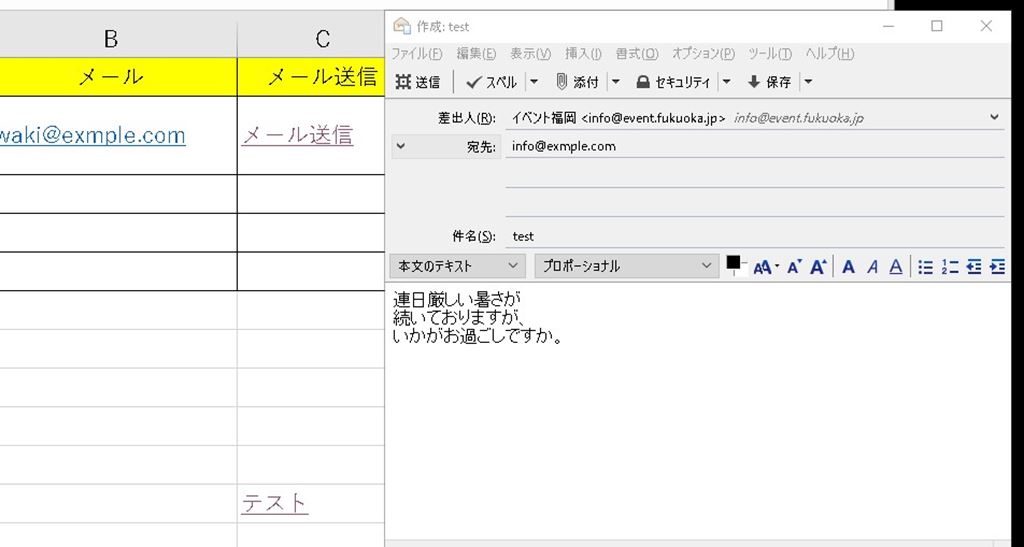1024x547 pixels.
Task: Apply bold formatting to text
Action: pos(848,266)
